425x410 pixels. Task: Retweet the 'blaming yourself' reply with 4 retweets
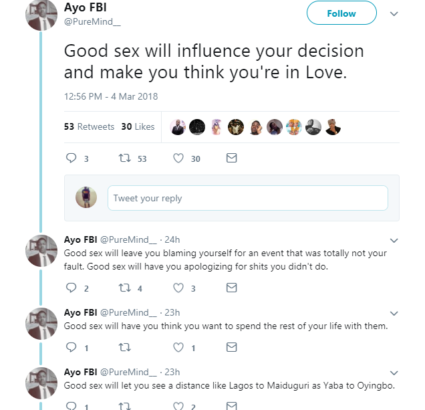(125, 288)
